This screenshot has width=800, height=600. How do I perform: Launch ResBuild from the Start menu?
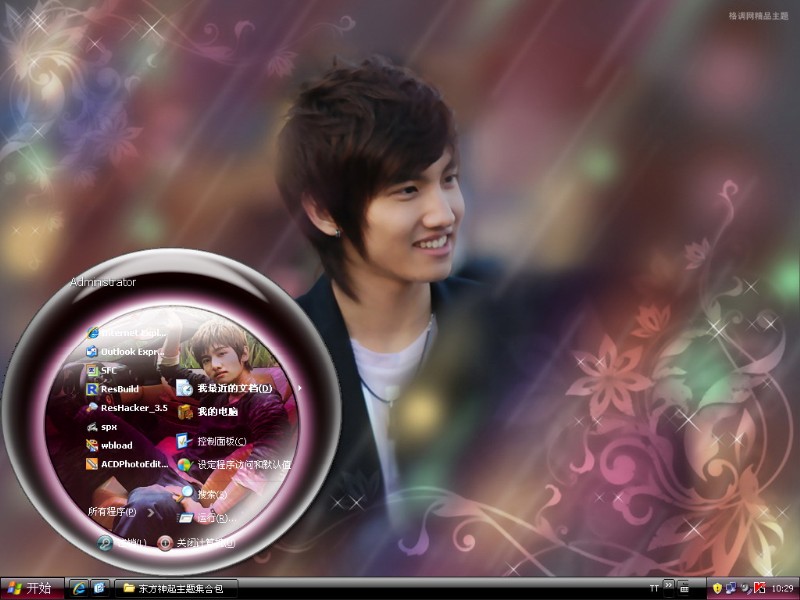(x=118, y=389)
